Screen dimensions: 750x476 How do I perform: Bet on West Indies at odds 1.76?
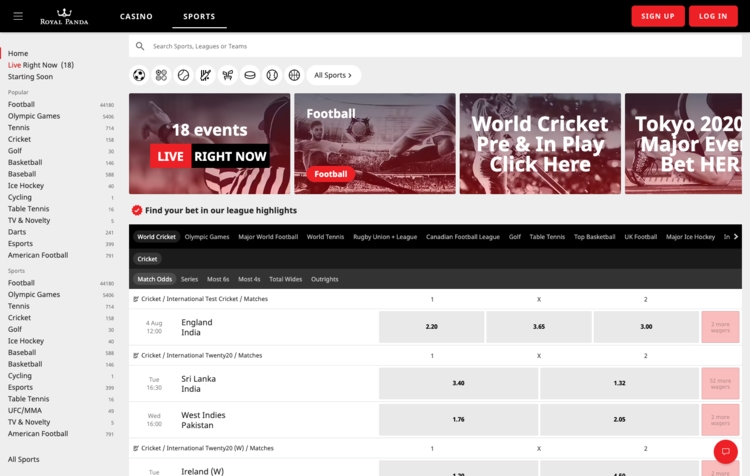(x=458, y=420)
